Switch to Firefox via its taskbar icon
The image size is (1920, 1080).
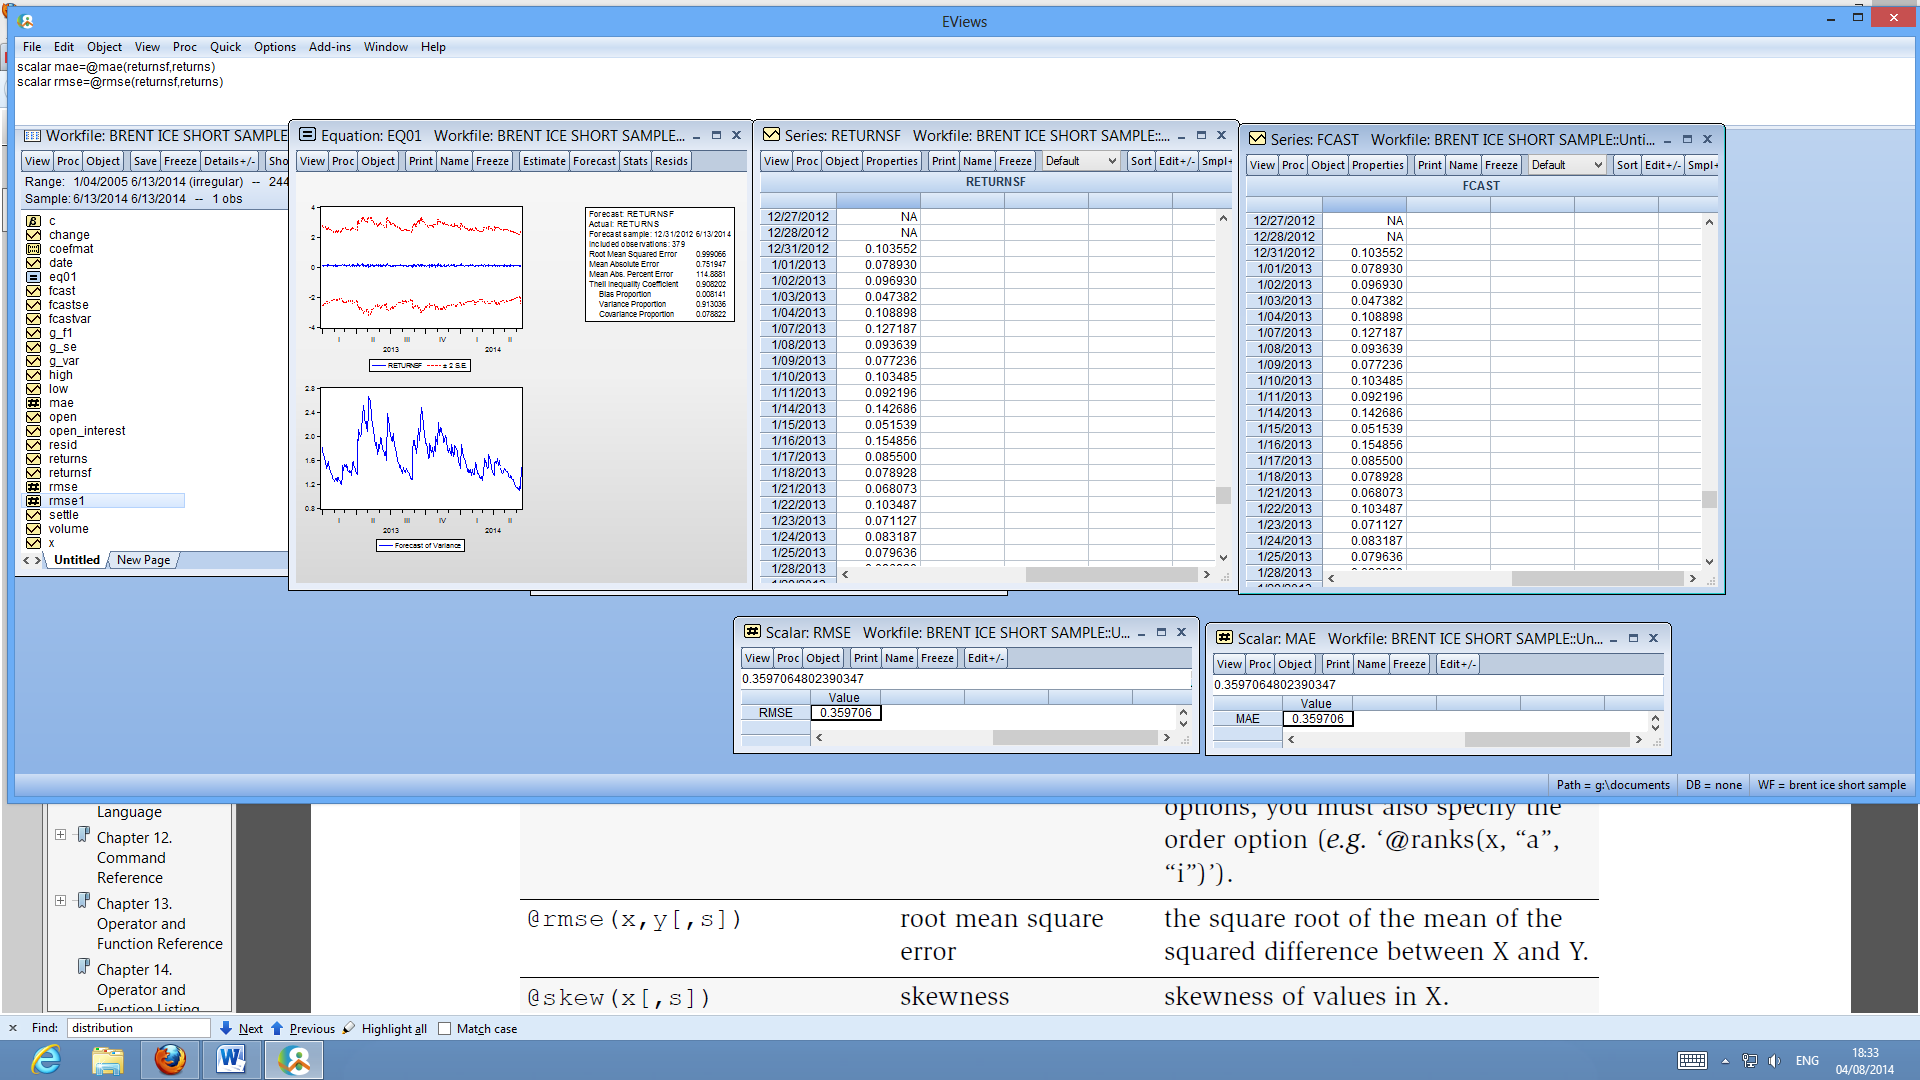coord(170,1059)
